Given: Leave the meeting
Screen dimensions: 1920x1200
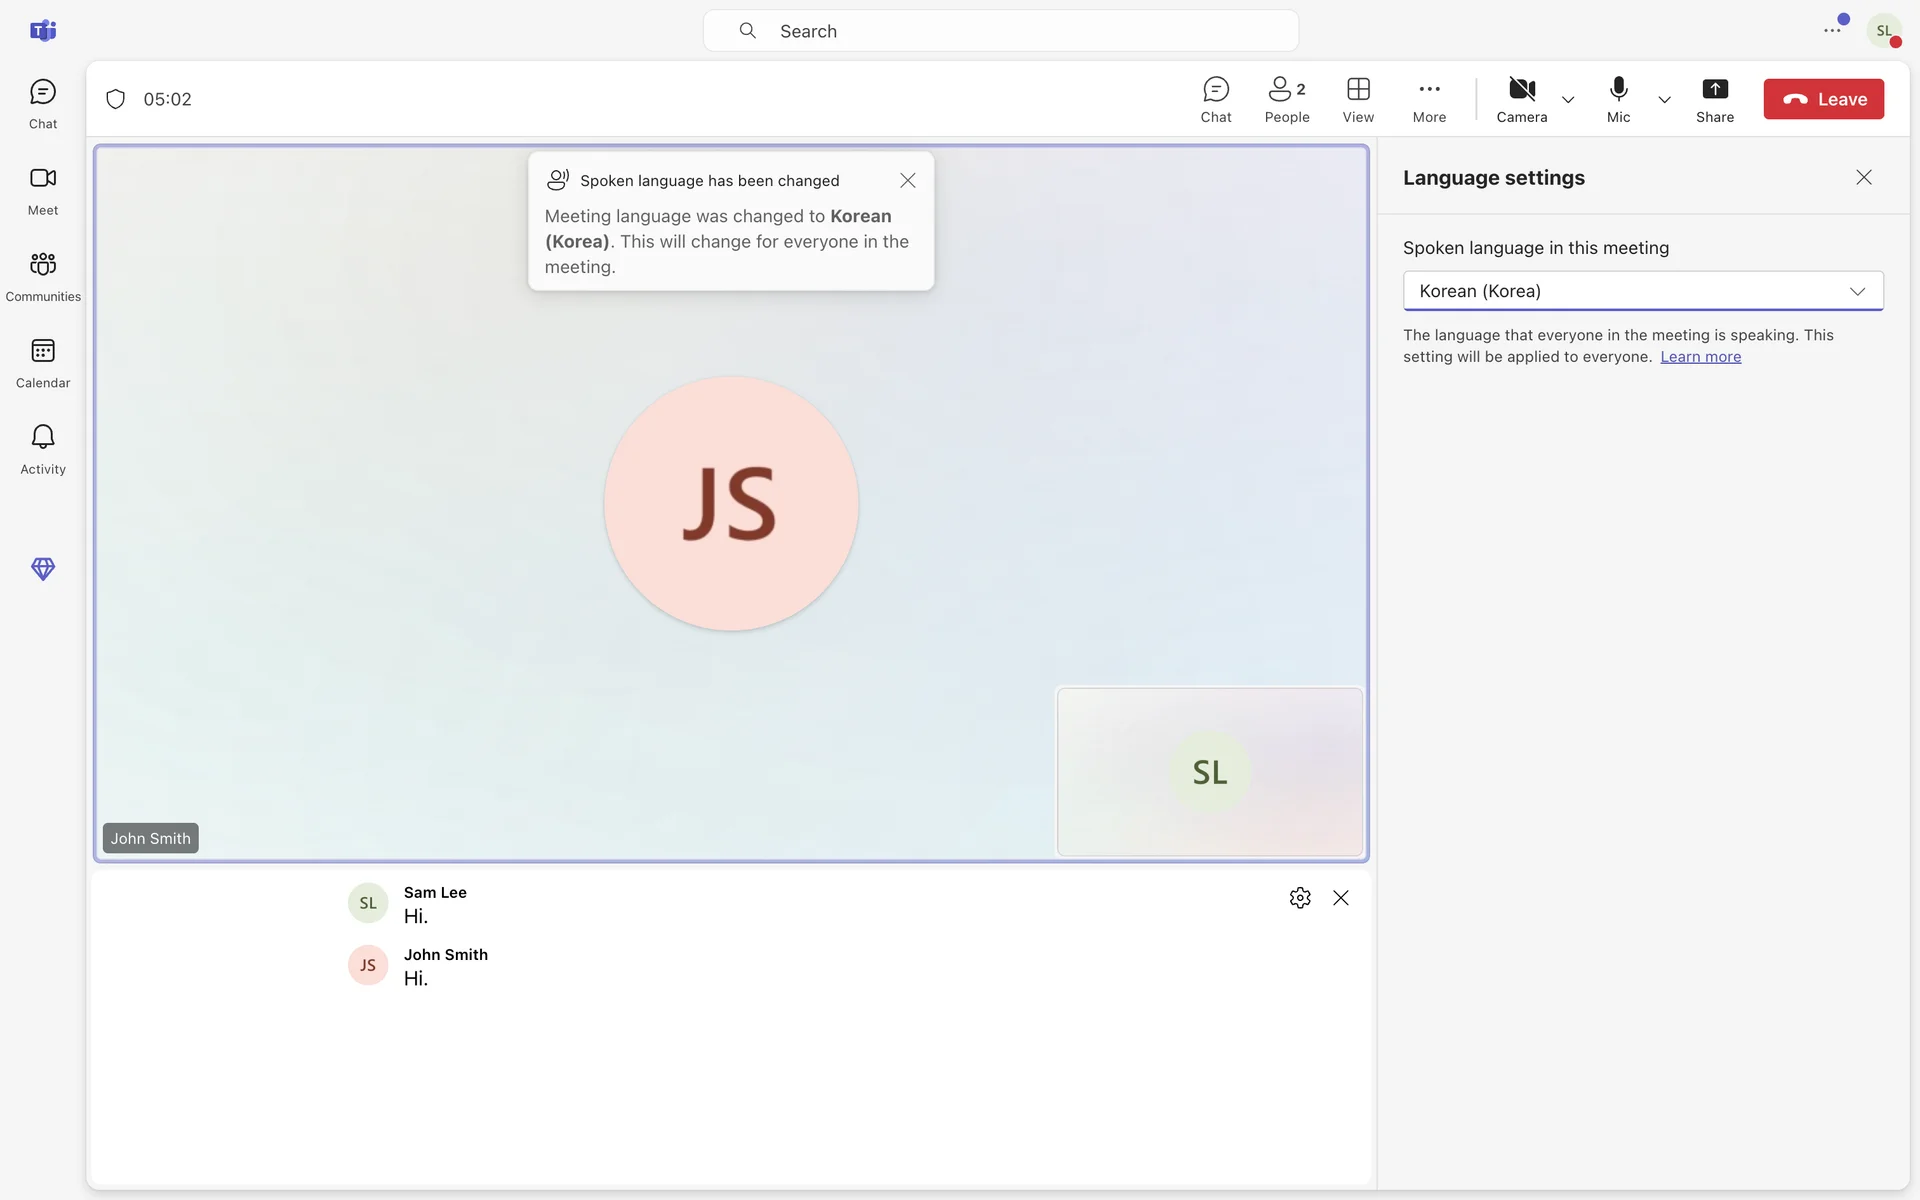Looking at the screenshot, I should (x=1823, y=99).
